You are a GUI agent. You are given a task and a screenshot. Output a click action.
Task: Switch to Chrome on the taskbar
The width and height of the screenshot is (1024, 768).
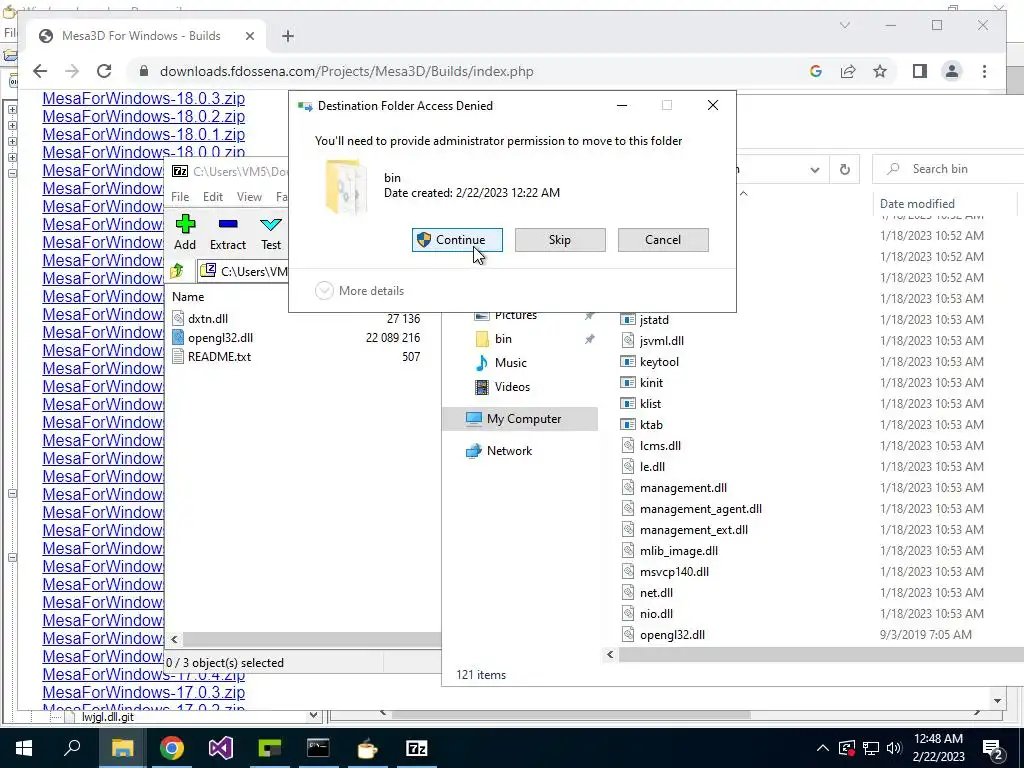point(172,748)
